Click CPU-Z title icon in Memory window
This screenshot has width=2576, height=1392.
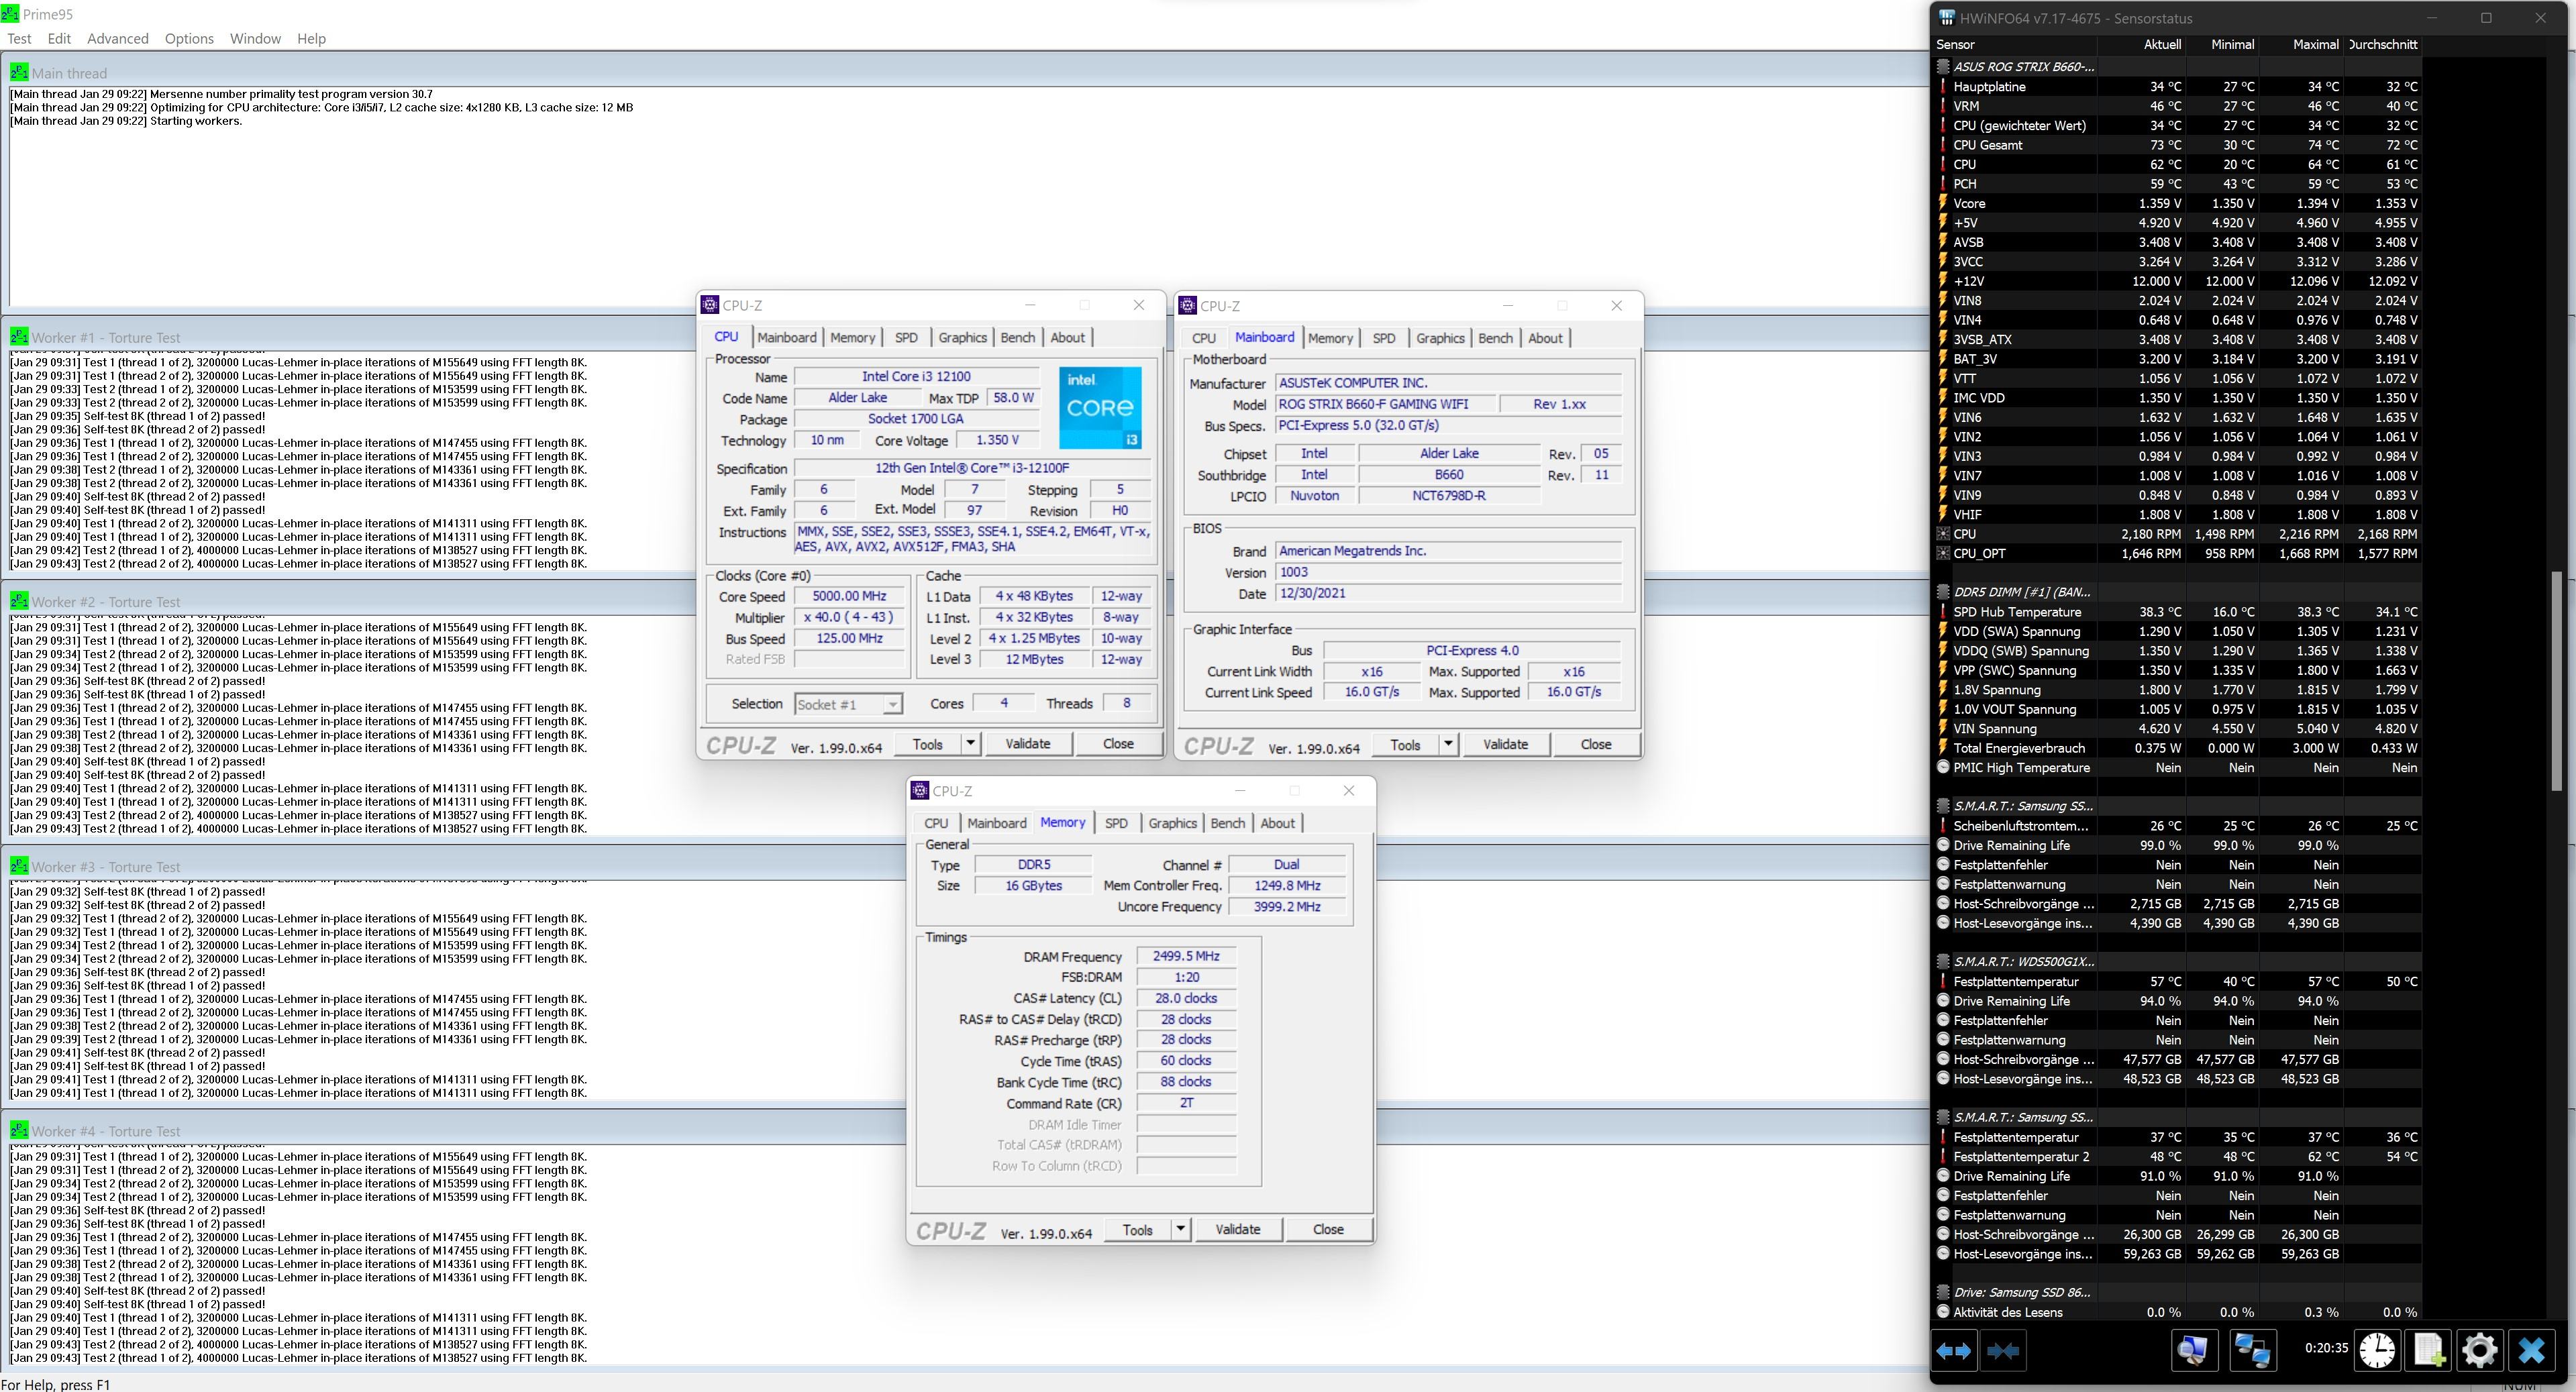point(920,791)
